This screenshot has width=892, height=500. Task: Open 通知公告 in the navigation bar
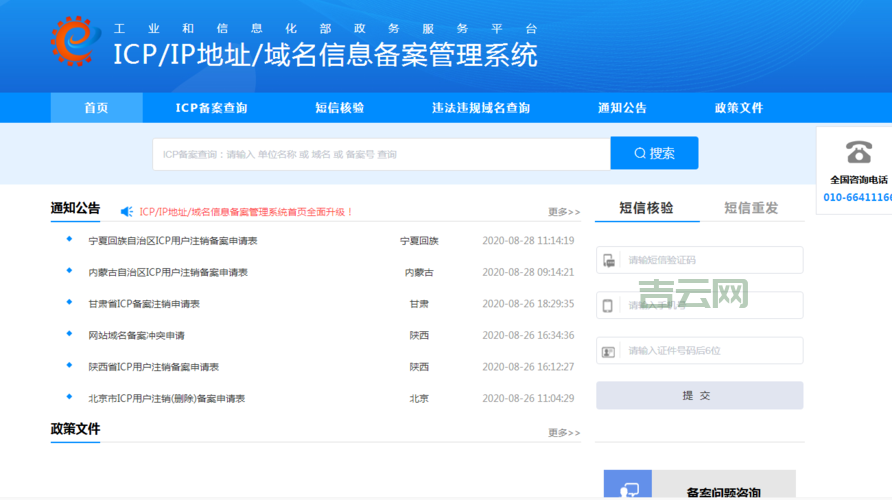[x=622, y=108]
